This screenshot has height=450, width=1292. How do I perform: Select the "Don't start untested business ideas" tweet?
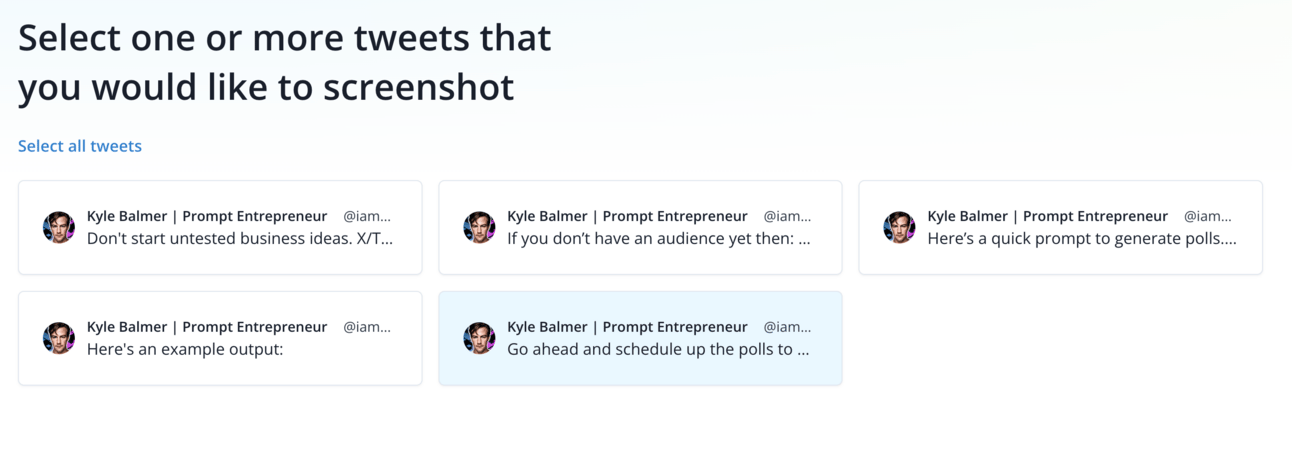(240, 240)
